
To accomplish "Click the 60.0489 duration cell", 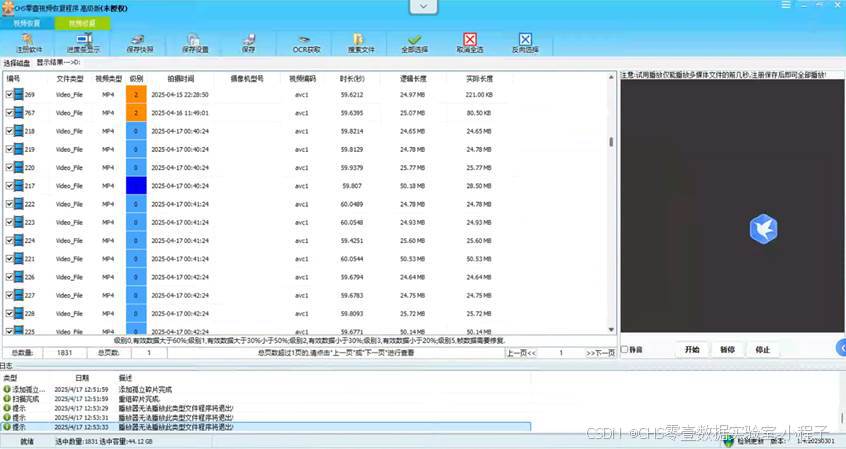I will pos(352,204).
